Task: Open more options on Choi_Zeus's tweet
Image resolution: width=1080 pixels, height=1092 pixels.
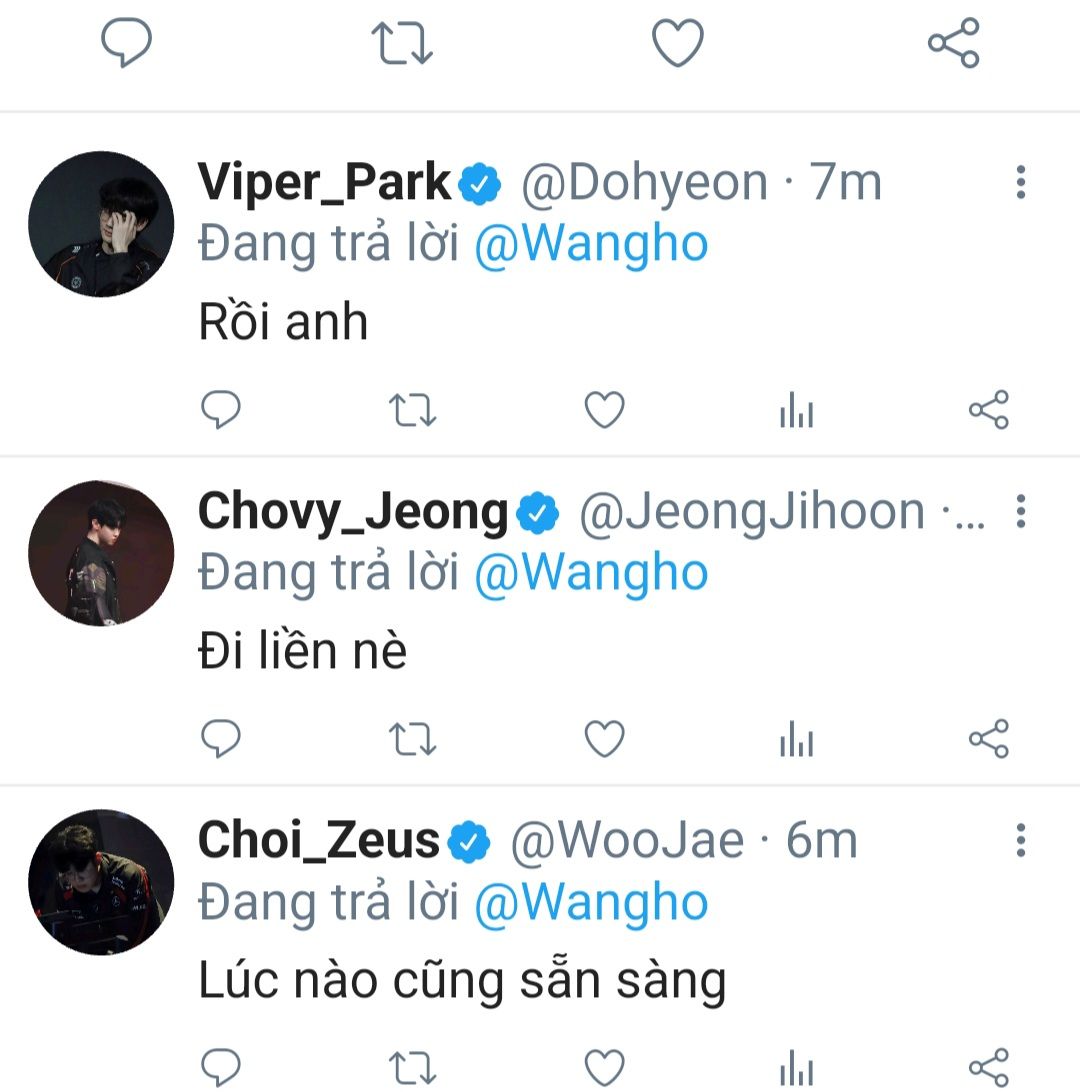Action: point(1020,841)
